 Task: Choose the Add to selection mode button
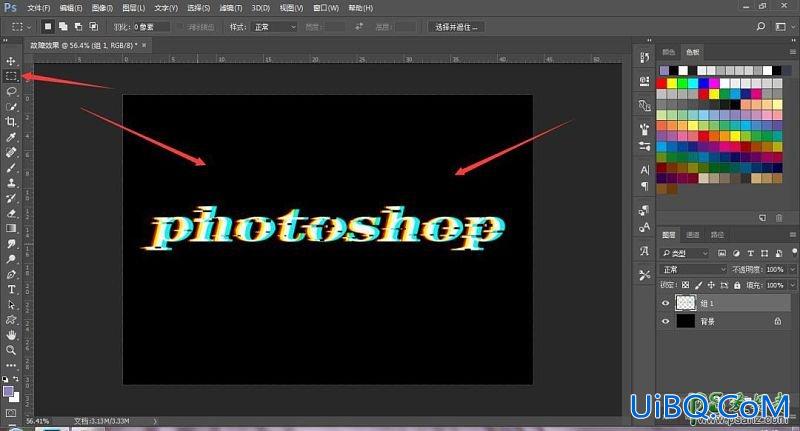tap(63, 27)
